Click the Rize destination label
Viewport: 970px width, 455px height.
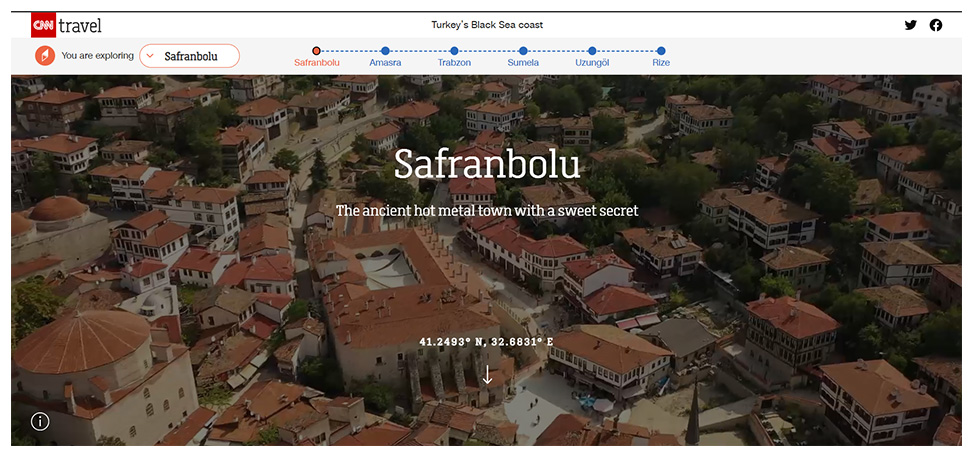(661, 63)
